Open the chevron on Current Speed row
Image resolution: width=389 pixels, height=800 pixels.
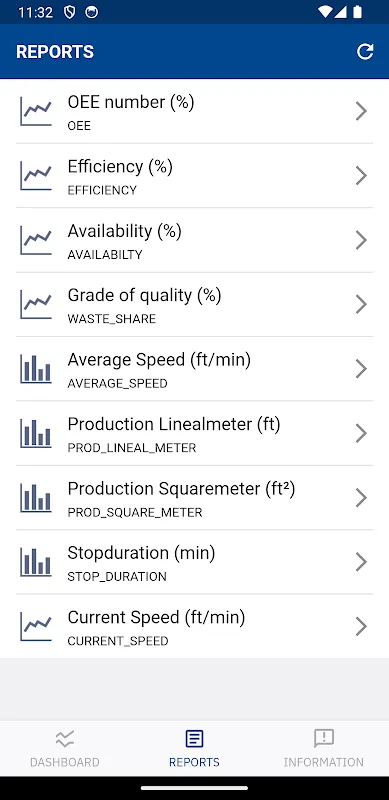coord(361,627)
